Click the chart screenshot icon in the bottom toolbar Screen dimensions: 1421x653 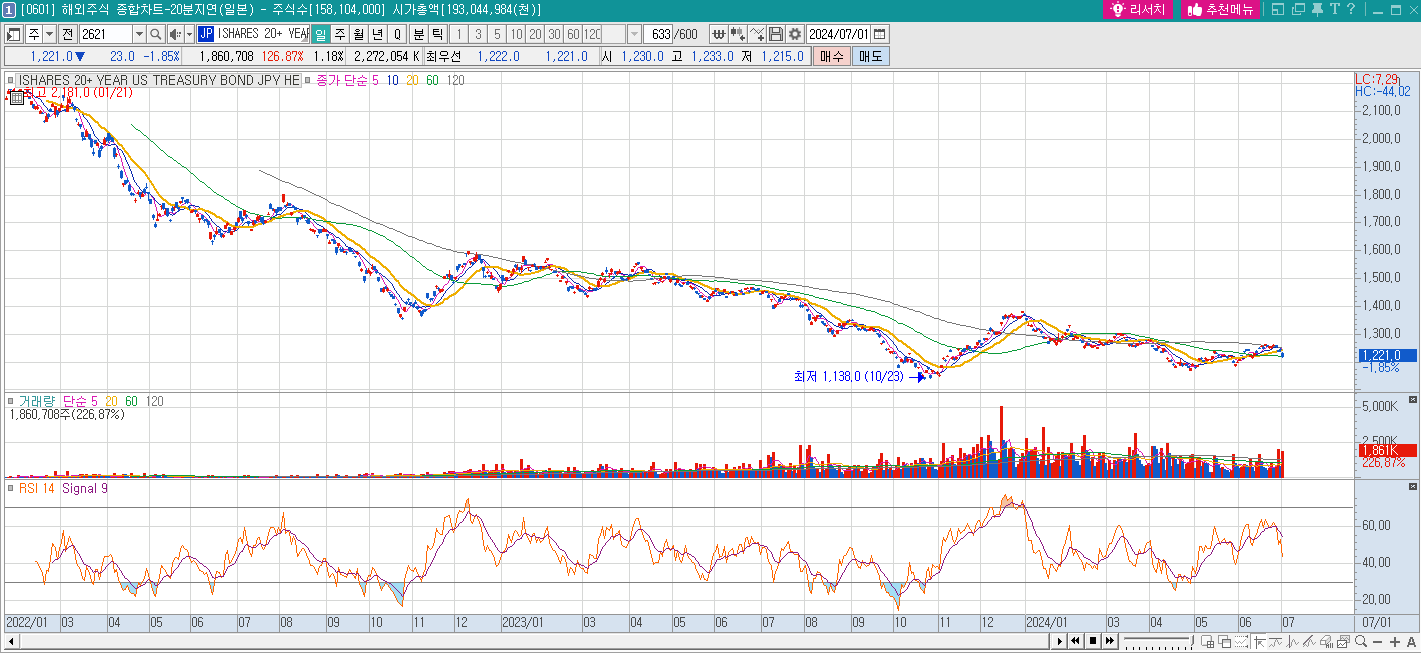click(x=1342, y=642)
